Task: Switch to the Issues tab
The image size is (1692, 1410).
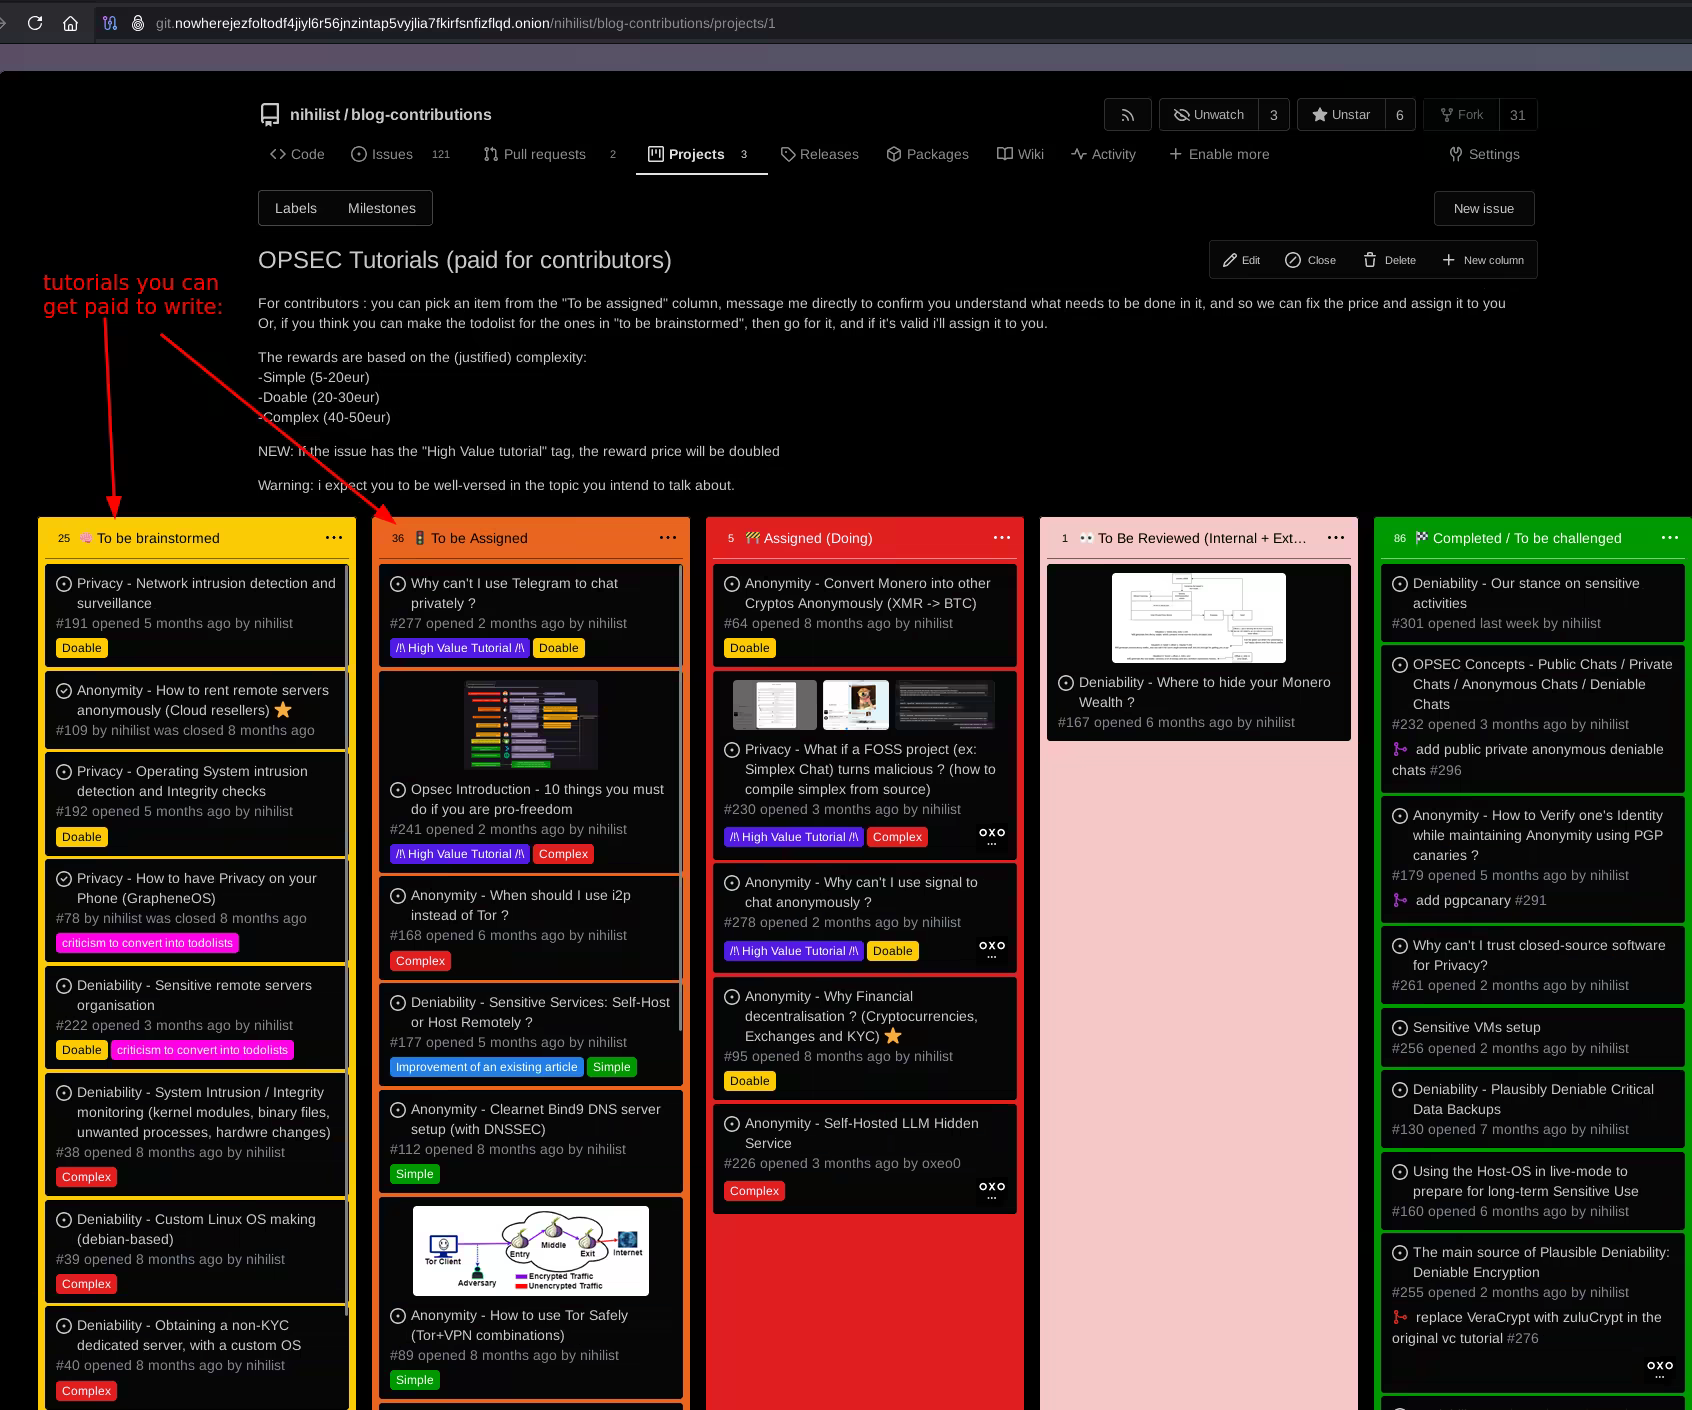Action: coord(382,154)
